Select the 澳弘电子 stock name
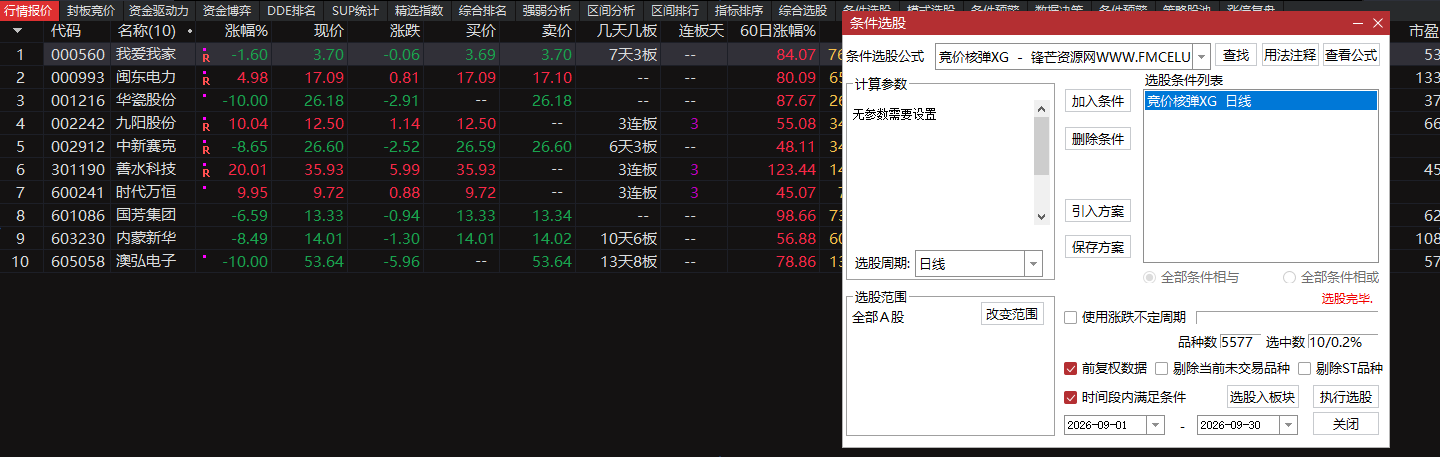The height and width of the screenshot is (457, 1440). [x=146, y=261]
